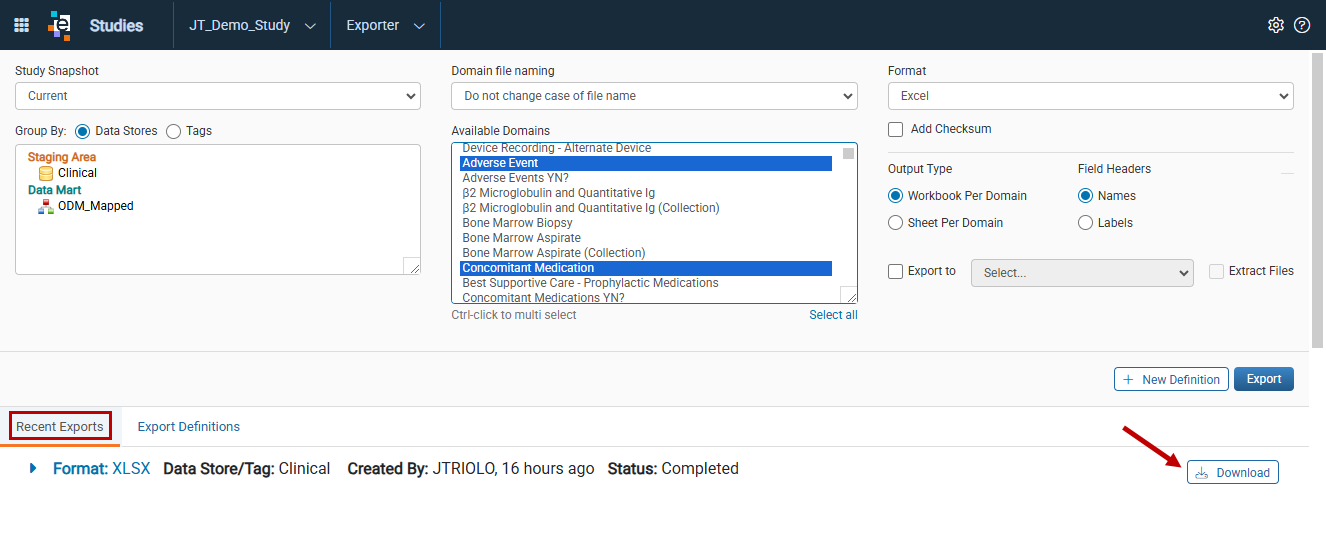
Task: Switch to Recent Exports tab
Action: pyautogui.click(x=60, y=426)
